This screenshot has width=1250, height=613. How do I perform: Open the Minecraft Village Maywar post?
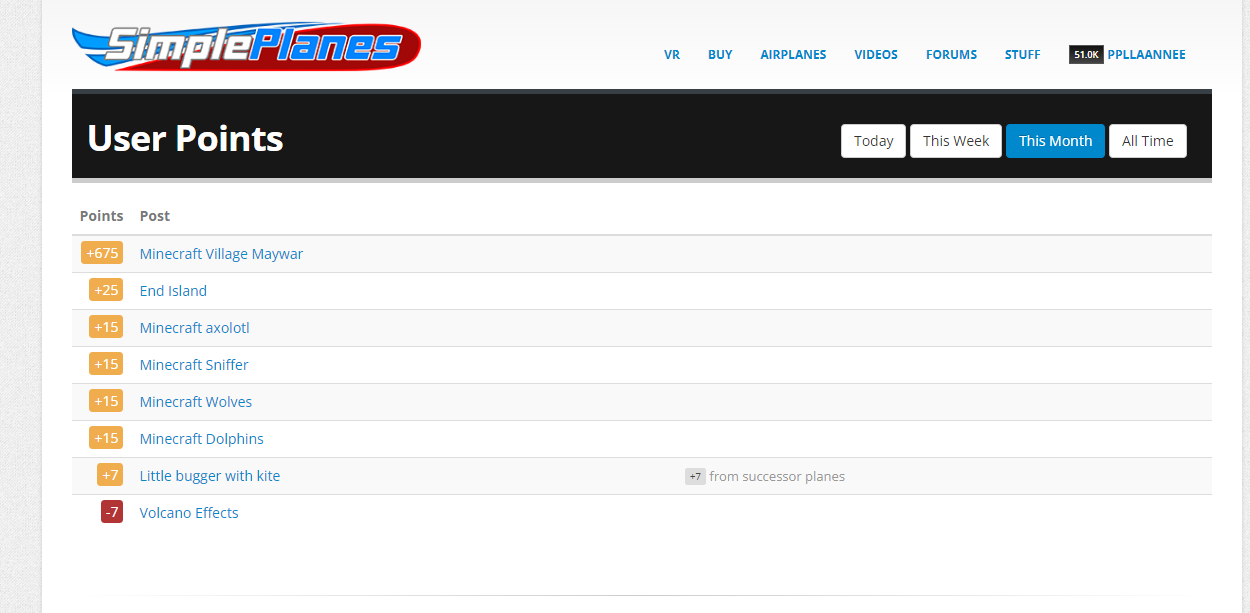click(221, 254)
